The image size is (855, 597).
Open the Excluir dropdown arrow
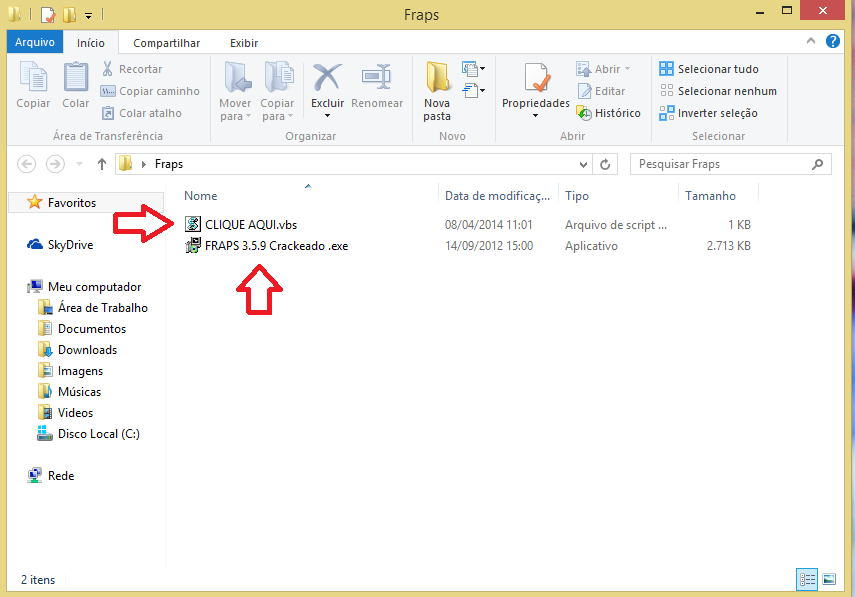(x=327, y=116)
